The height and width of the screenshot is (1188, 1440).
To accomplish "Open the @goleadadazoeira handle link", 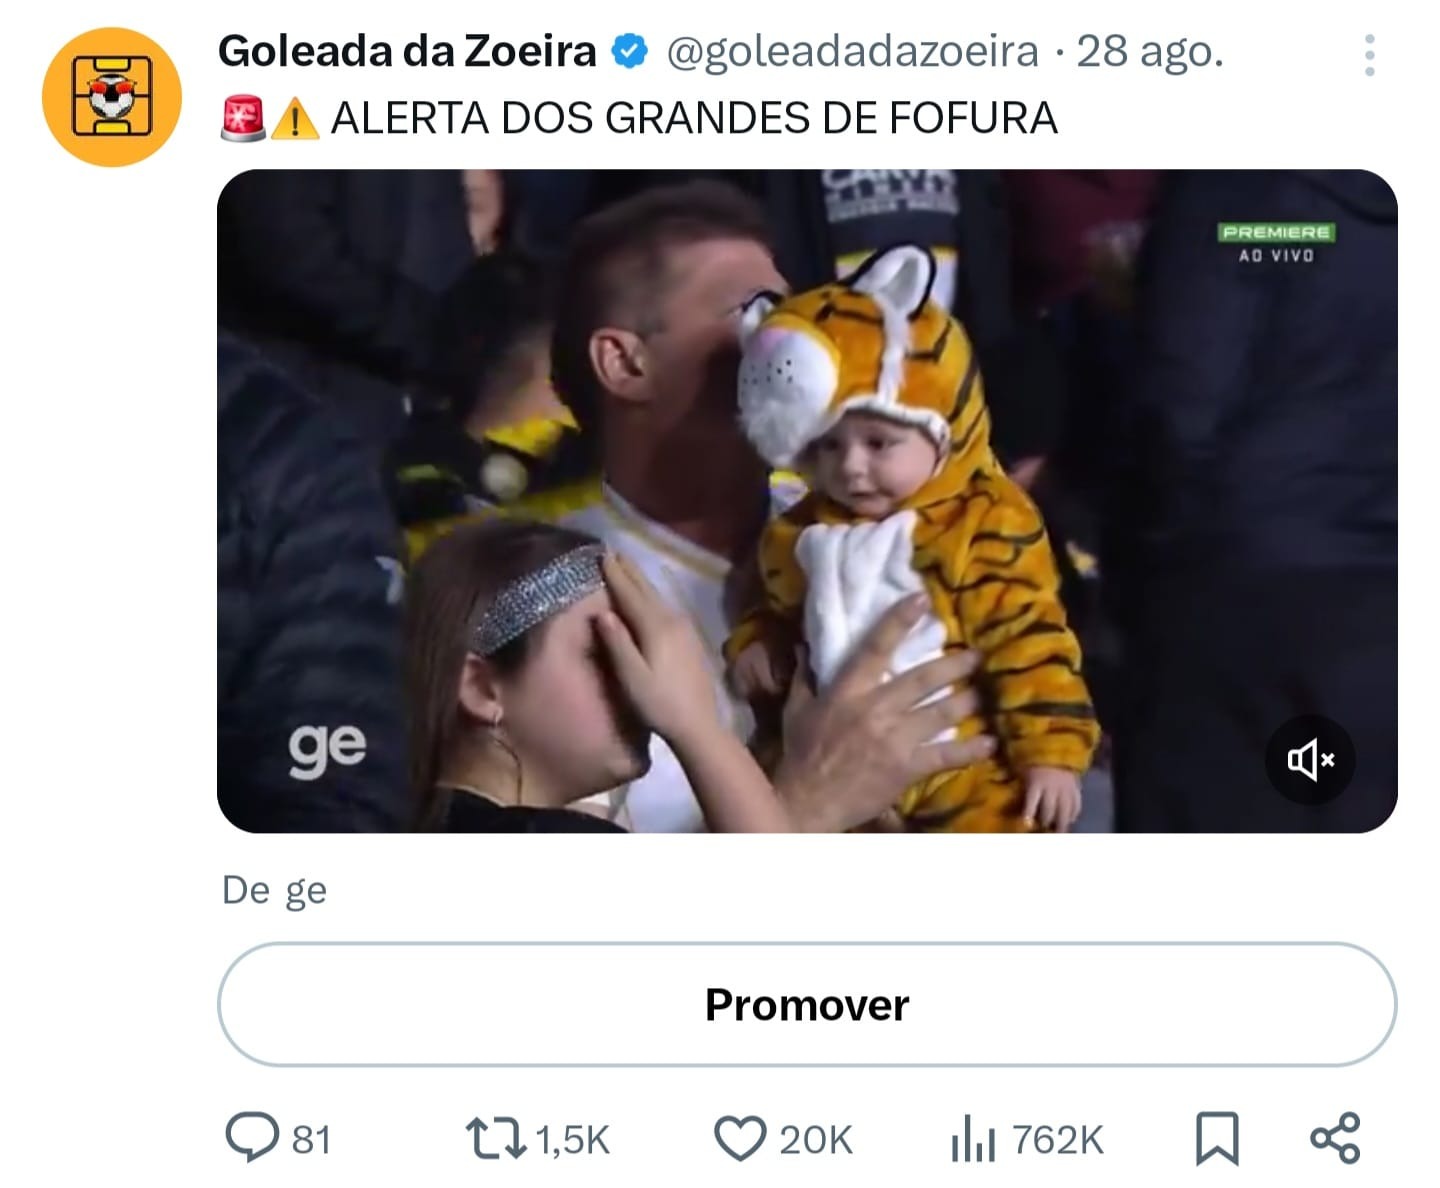I will coord(852,52).
